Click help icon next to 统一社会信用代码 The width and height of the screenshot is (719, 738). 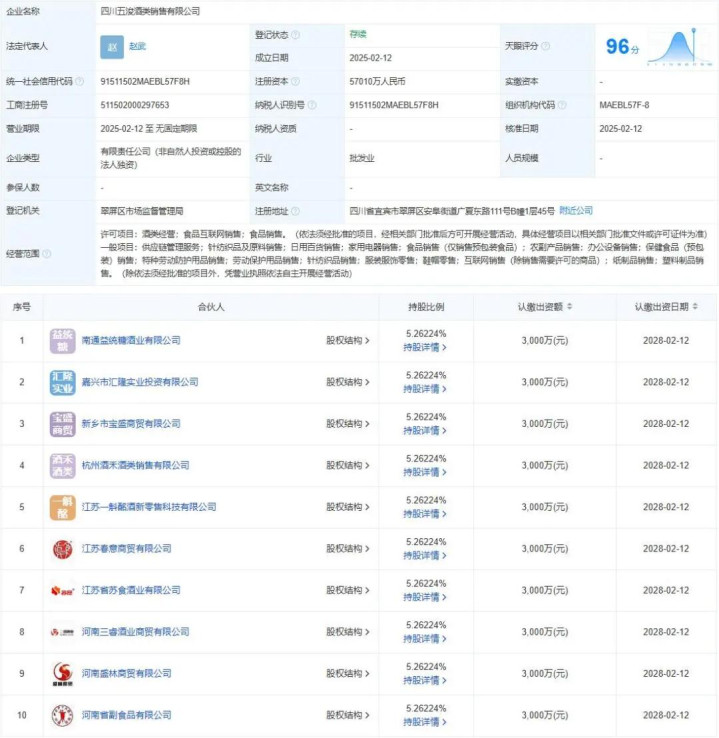click(x=80, y=81)
